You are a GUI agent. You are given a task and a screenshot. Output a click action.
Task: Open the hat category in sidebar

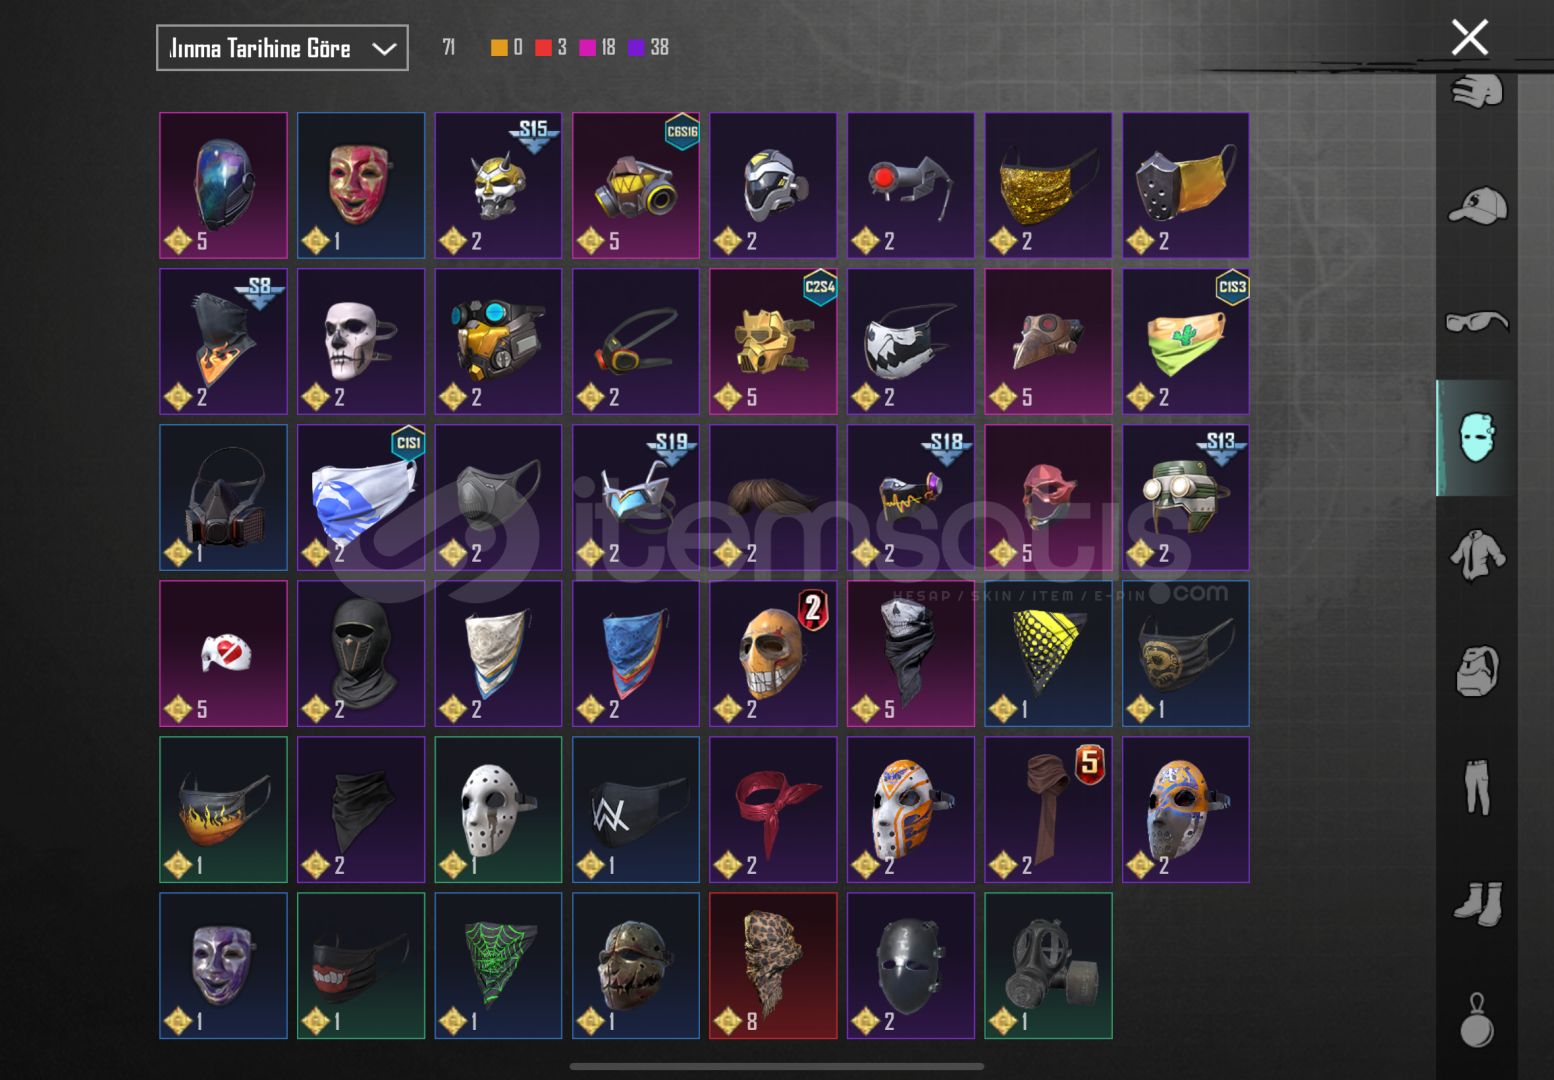[x=1477, y=206]
